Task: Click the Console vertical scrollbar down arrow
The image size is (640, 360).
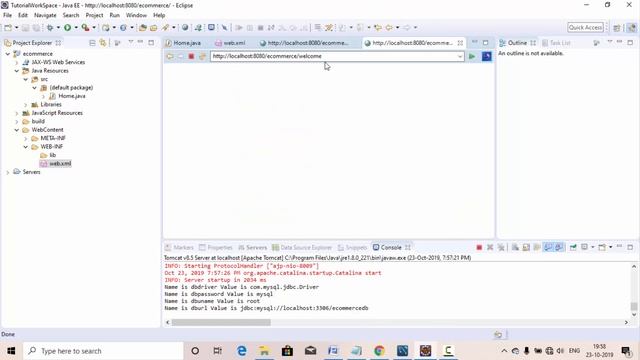Action: coord(634,314)
